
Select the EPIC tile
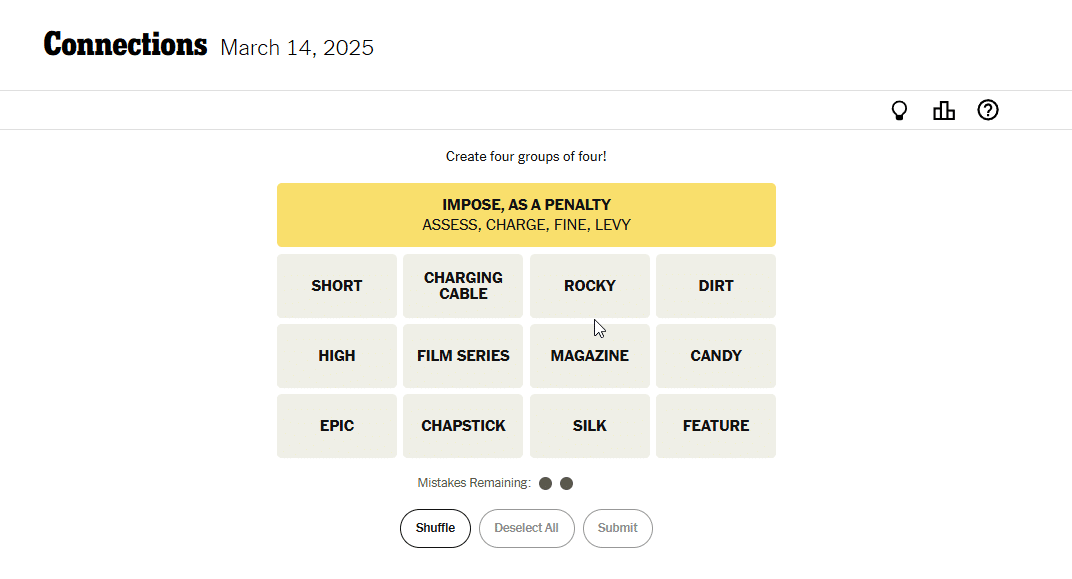337,426
